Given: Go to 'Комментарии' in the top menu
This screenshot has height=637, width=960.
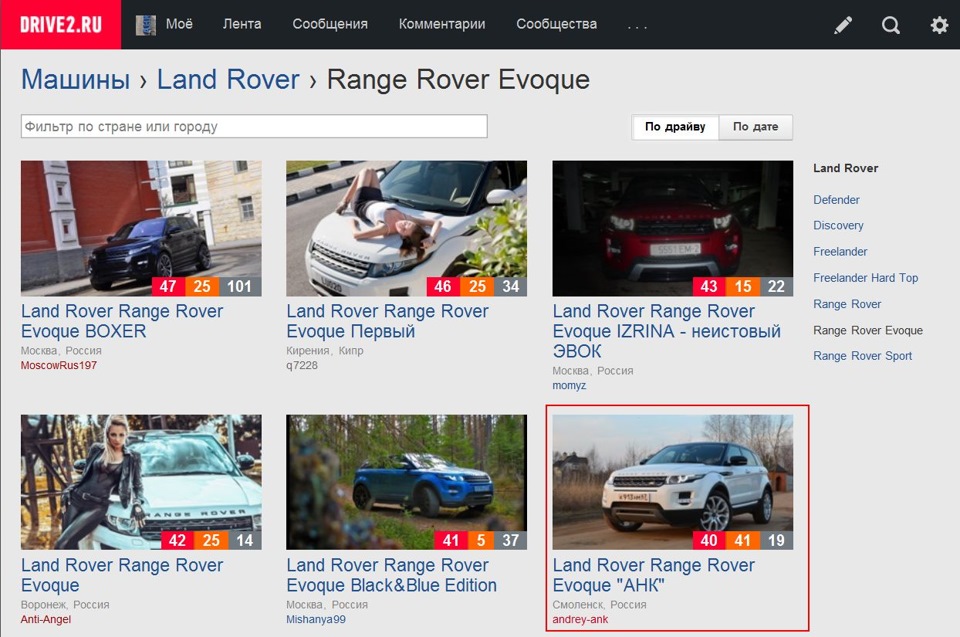Looking at the screenshot, I should coord(441,24).
